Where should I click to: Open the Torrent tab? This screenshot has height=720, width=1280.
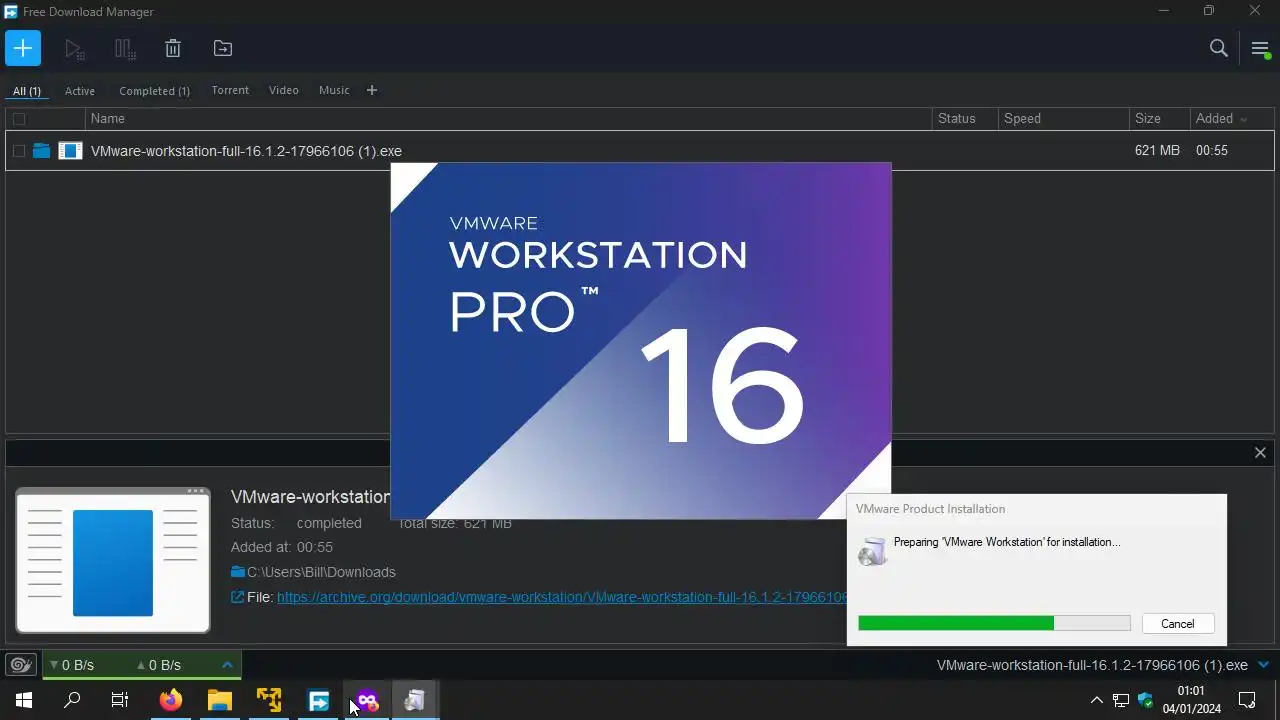pyautogui.click(x=230, y=90)
